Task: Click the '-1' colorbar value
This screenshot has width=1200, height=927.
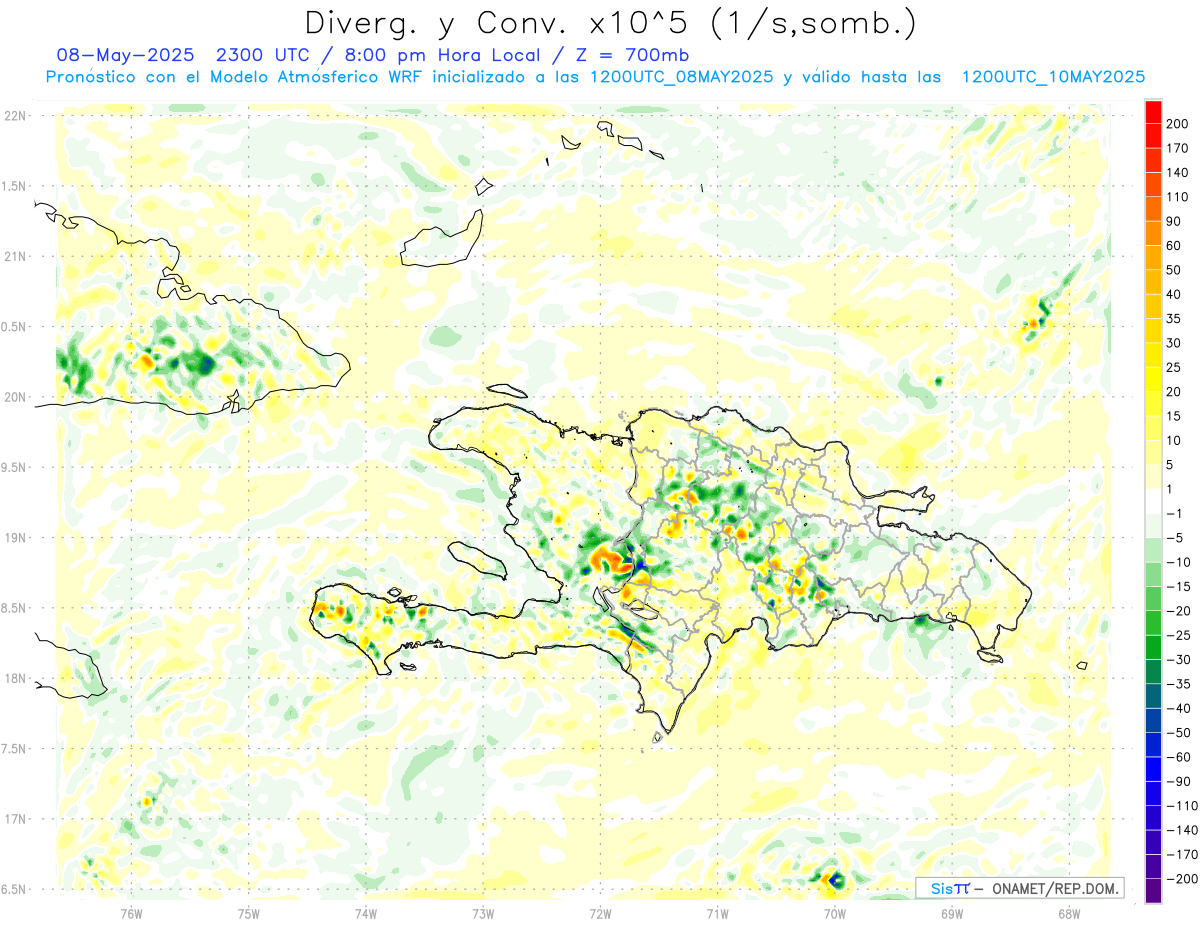Action: (x=1173, y=513)
